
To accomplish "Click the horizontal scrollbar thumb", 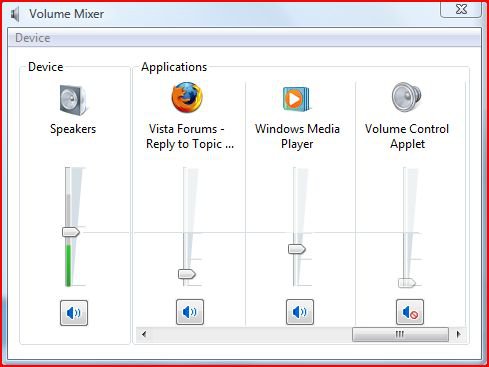I will pyautogui.click(x=400, y=334).
